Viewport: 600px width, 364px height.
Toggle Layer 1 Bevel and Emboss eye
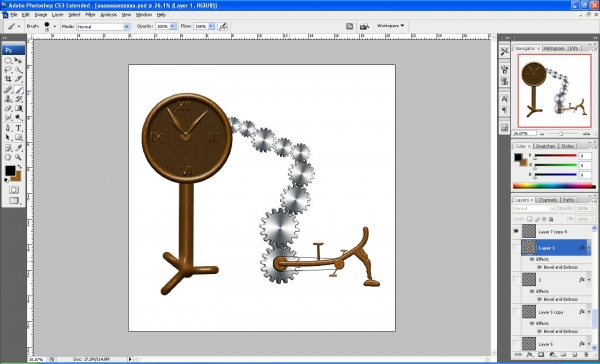click(x=540, y=267)
